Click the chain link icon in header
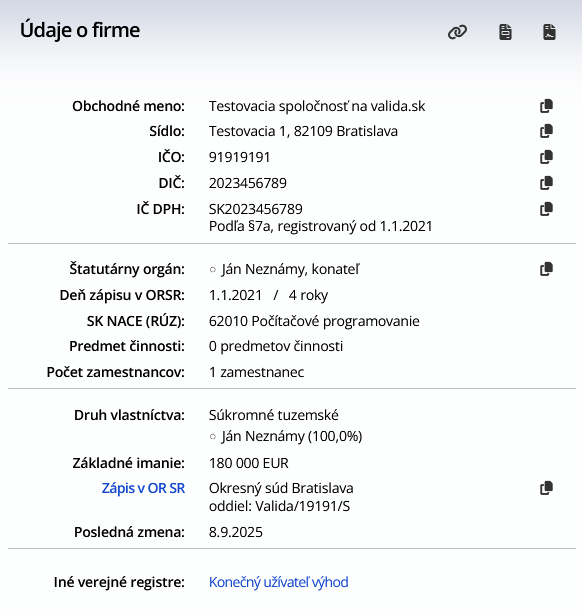582x611 pixels. click(x=457, y=32)
